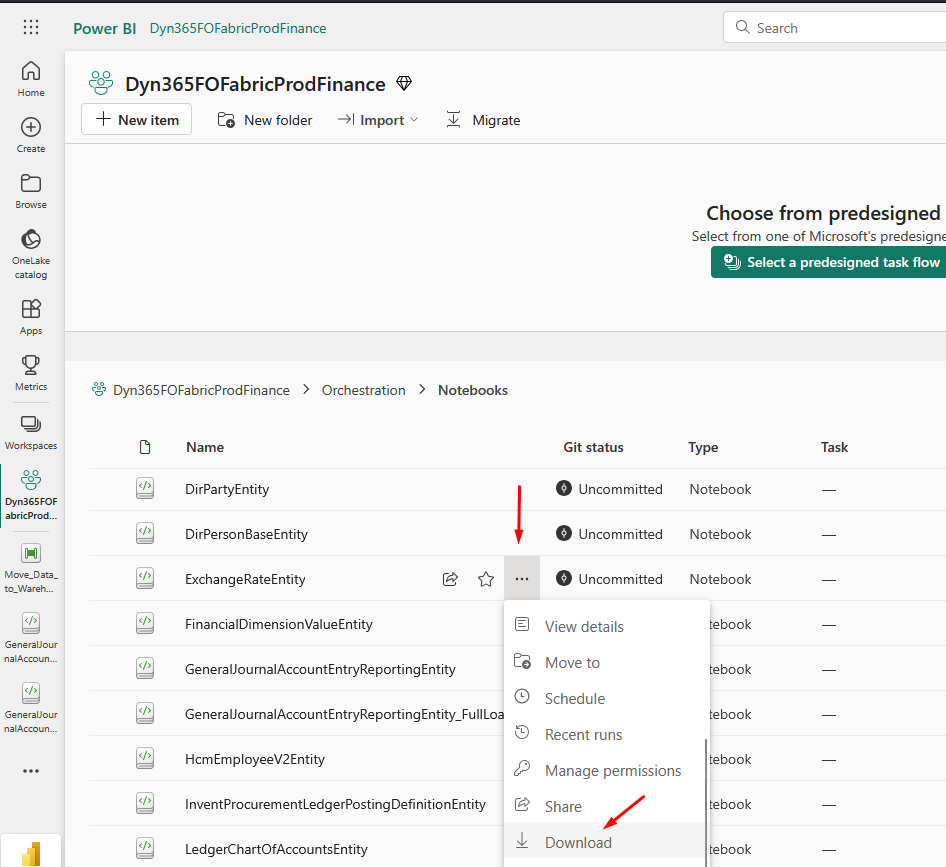Open Browse in the left navigation
The image size is (946, 867).
31,191
